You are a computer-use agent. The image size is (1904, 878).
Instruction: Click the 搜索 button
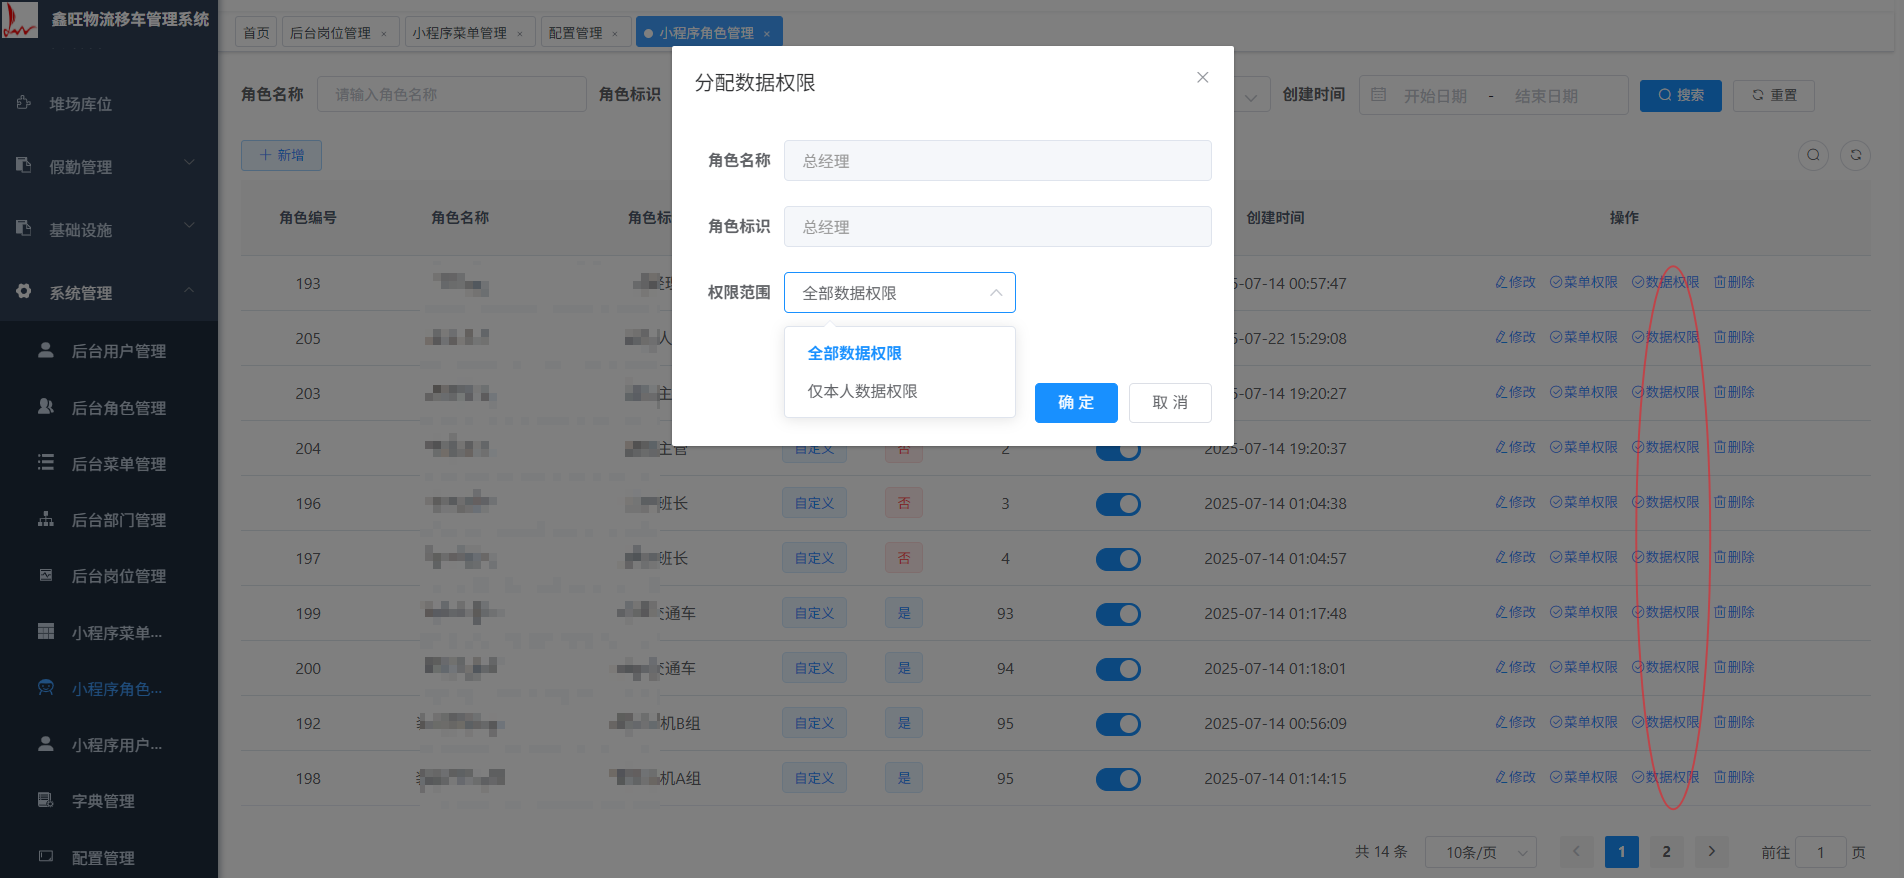(1681, 95)
